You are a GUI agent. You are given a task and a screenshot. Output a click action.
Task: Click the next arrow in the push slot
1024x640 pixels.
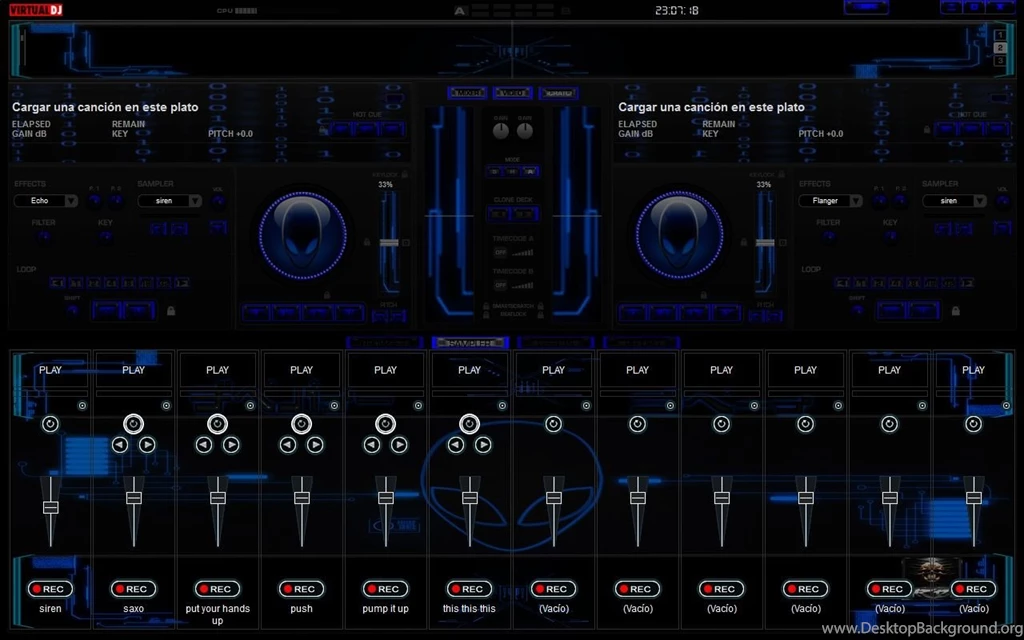[315, 445]
